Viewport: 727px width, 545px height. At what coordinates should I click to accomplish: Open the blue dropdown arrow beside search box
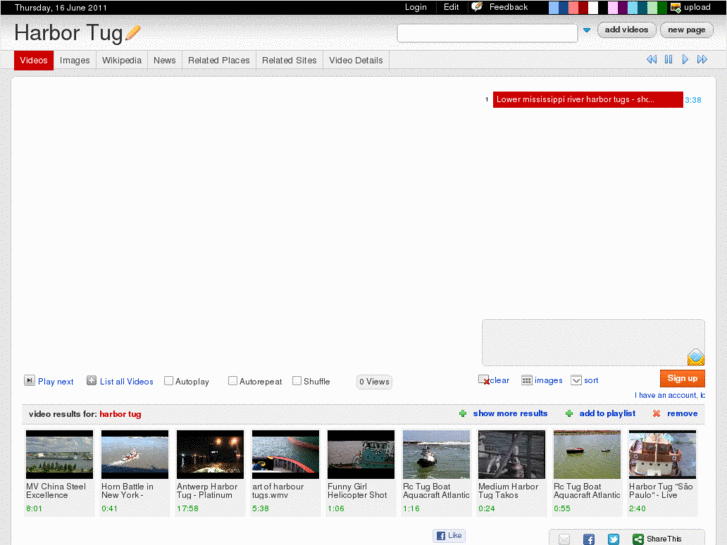point(587,30)
